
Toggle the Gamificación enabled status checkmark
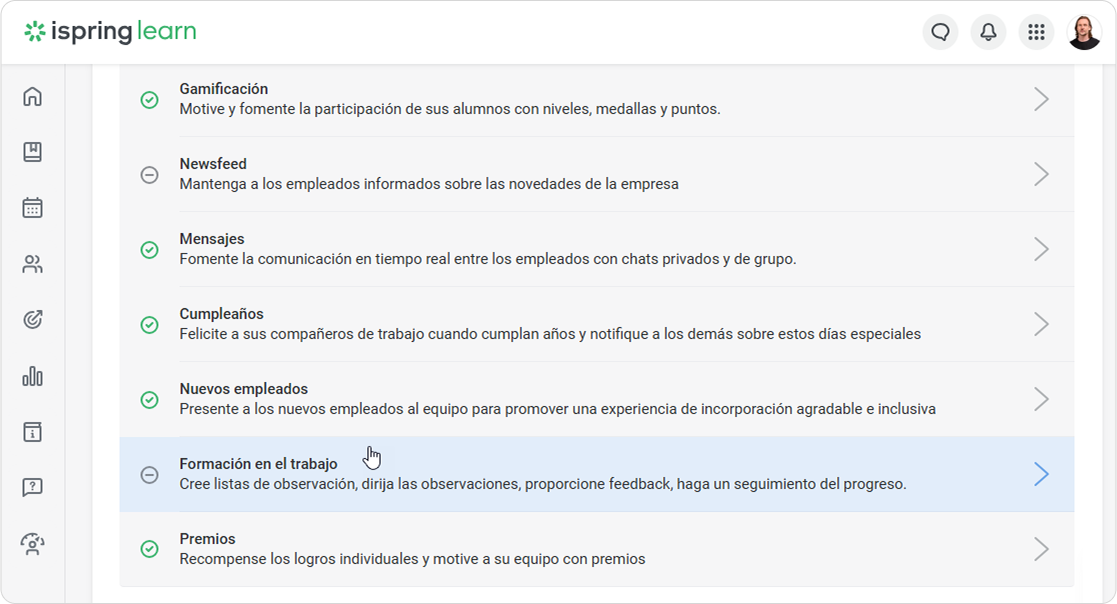point(149,99)
